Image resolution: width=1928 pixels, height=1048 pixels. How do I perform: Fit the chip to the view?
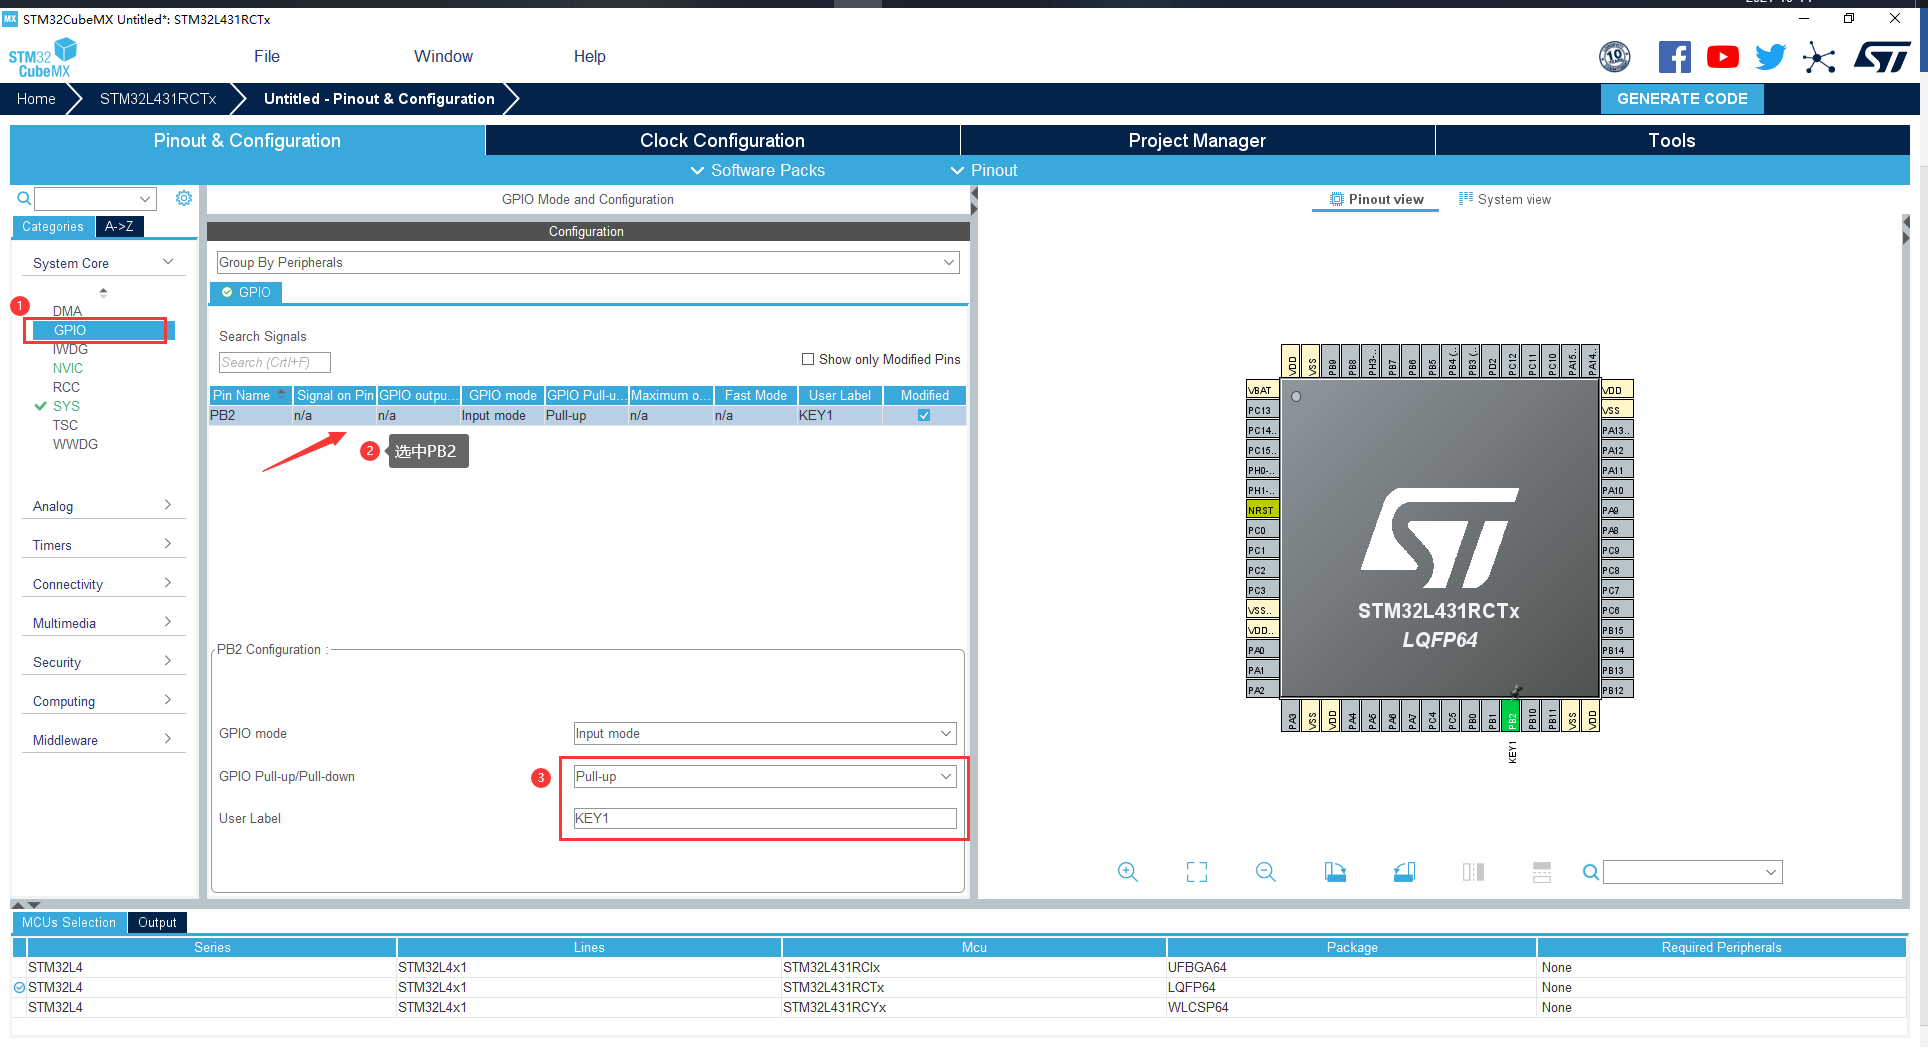[1196, 872]
